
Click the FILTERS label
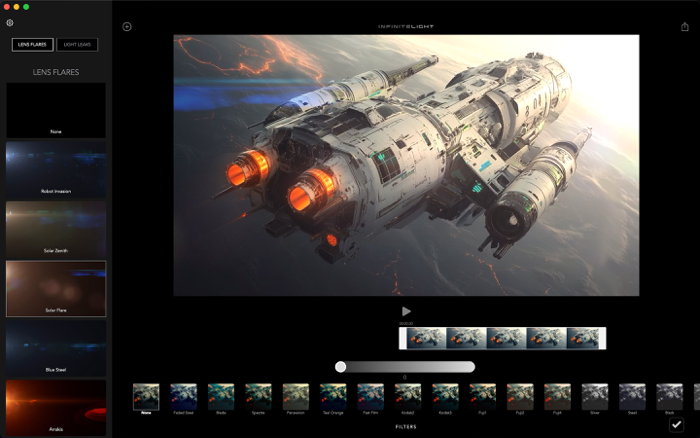[x=406, y=427]
